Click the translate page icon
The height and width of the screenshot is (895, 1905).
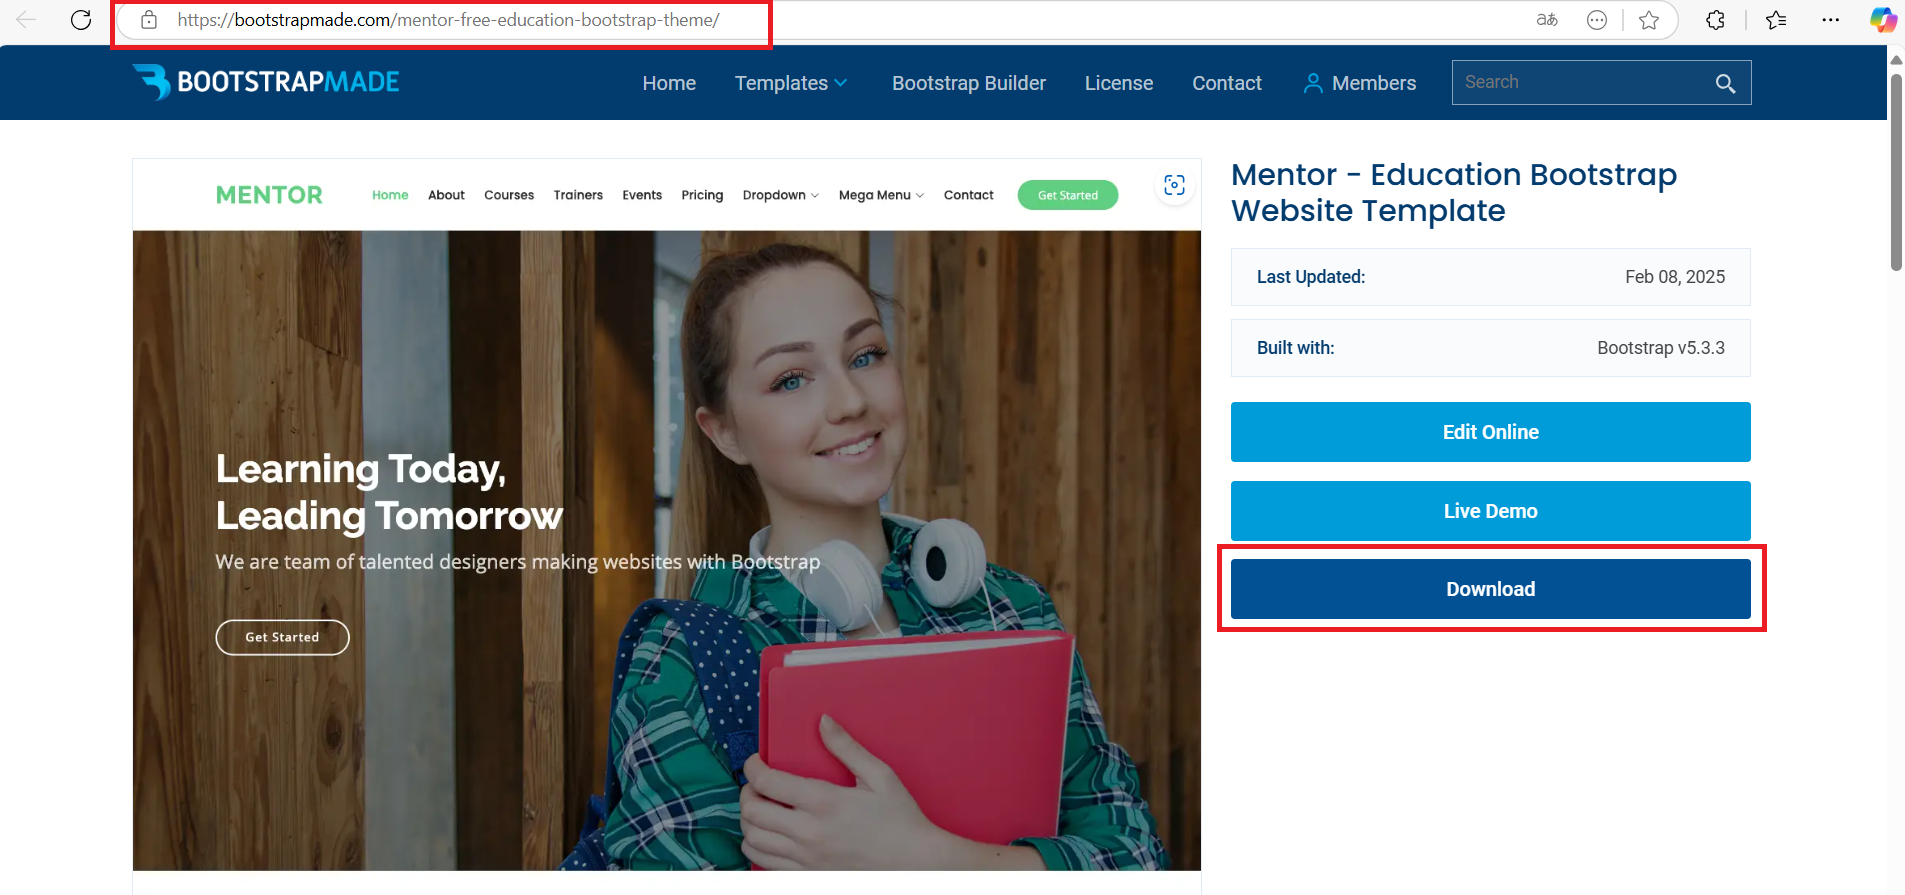(x=1547, y=20)
